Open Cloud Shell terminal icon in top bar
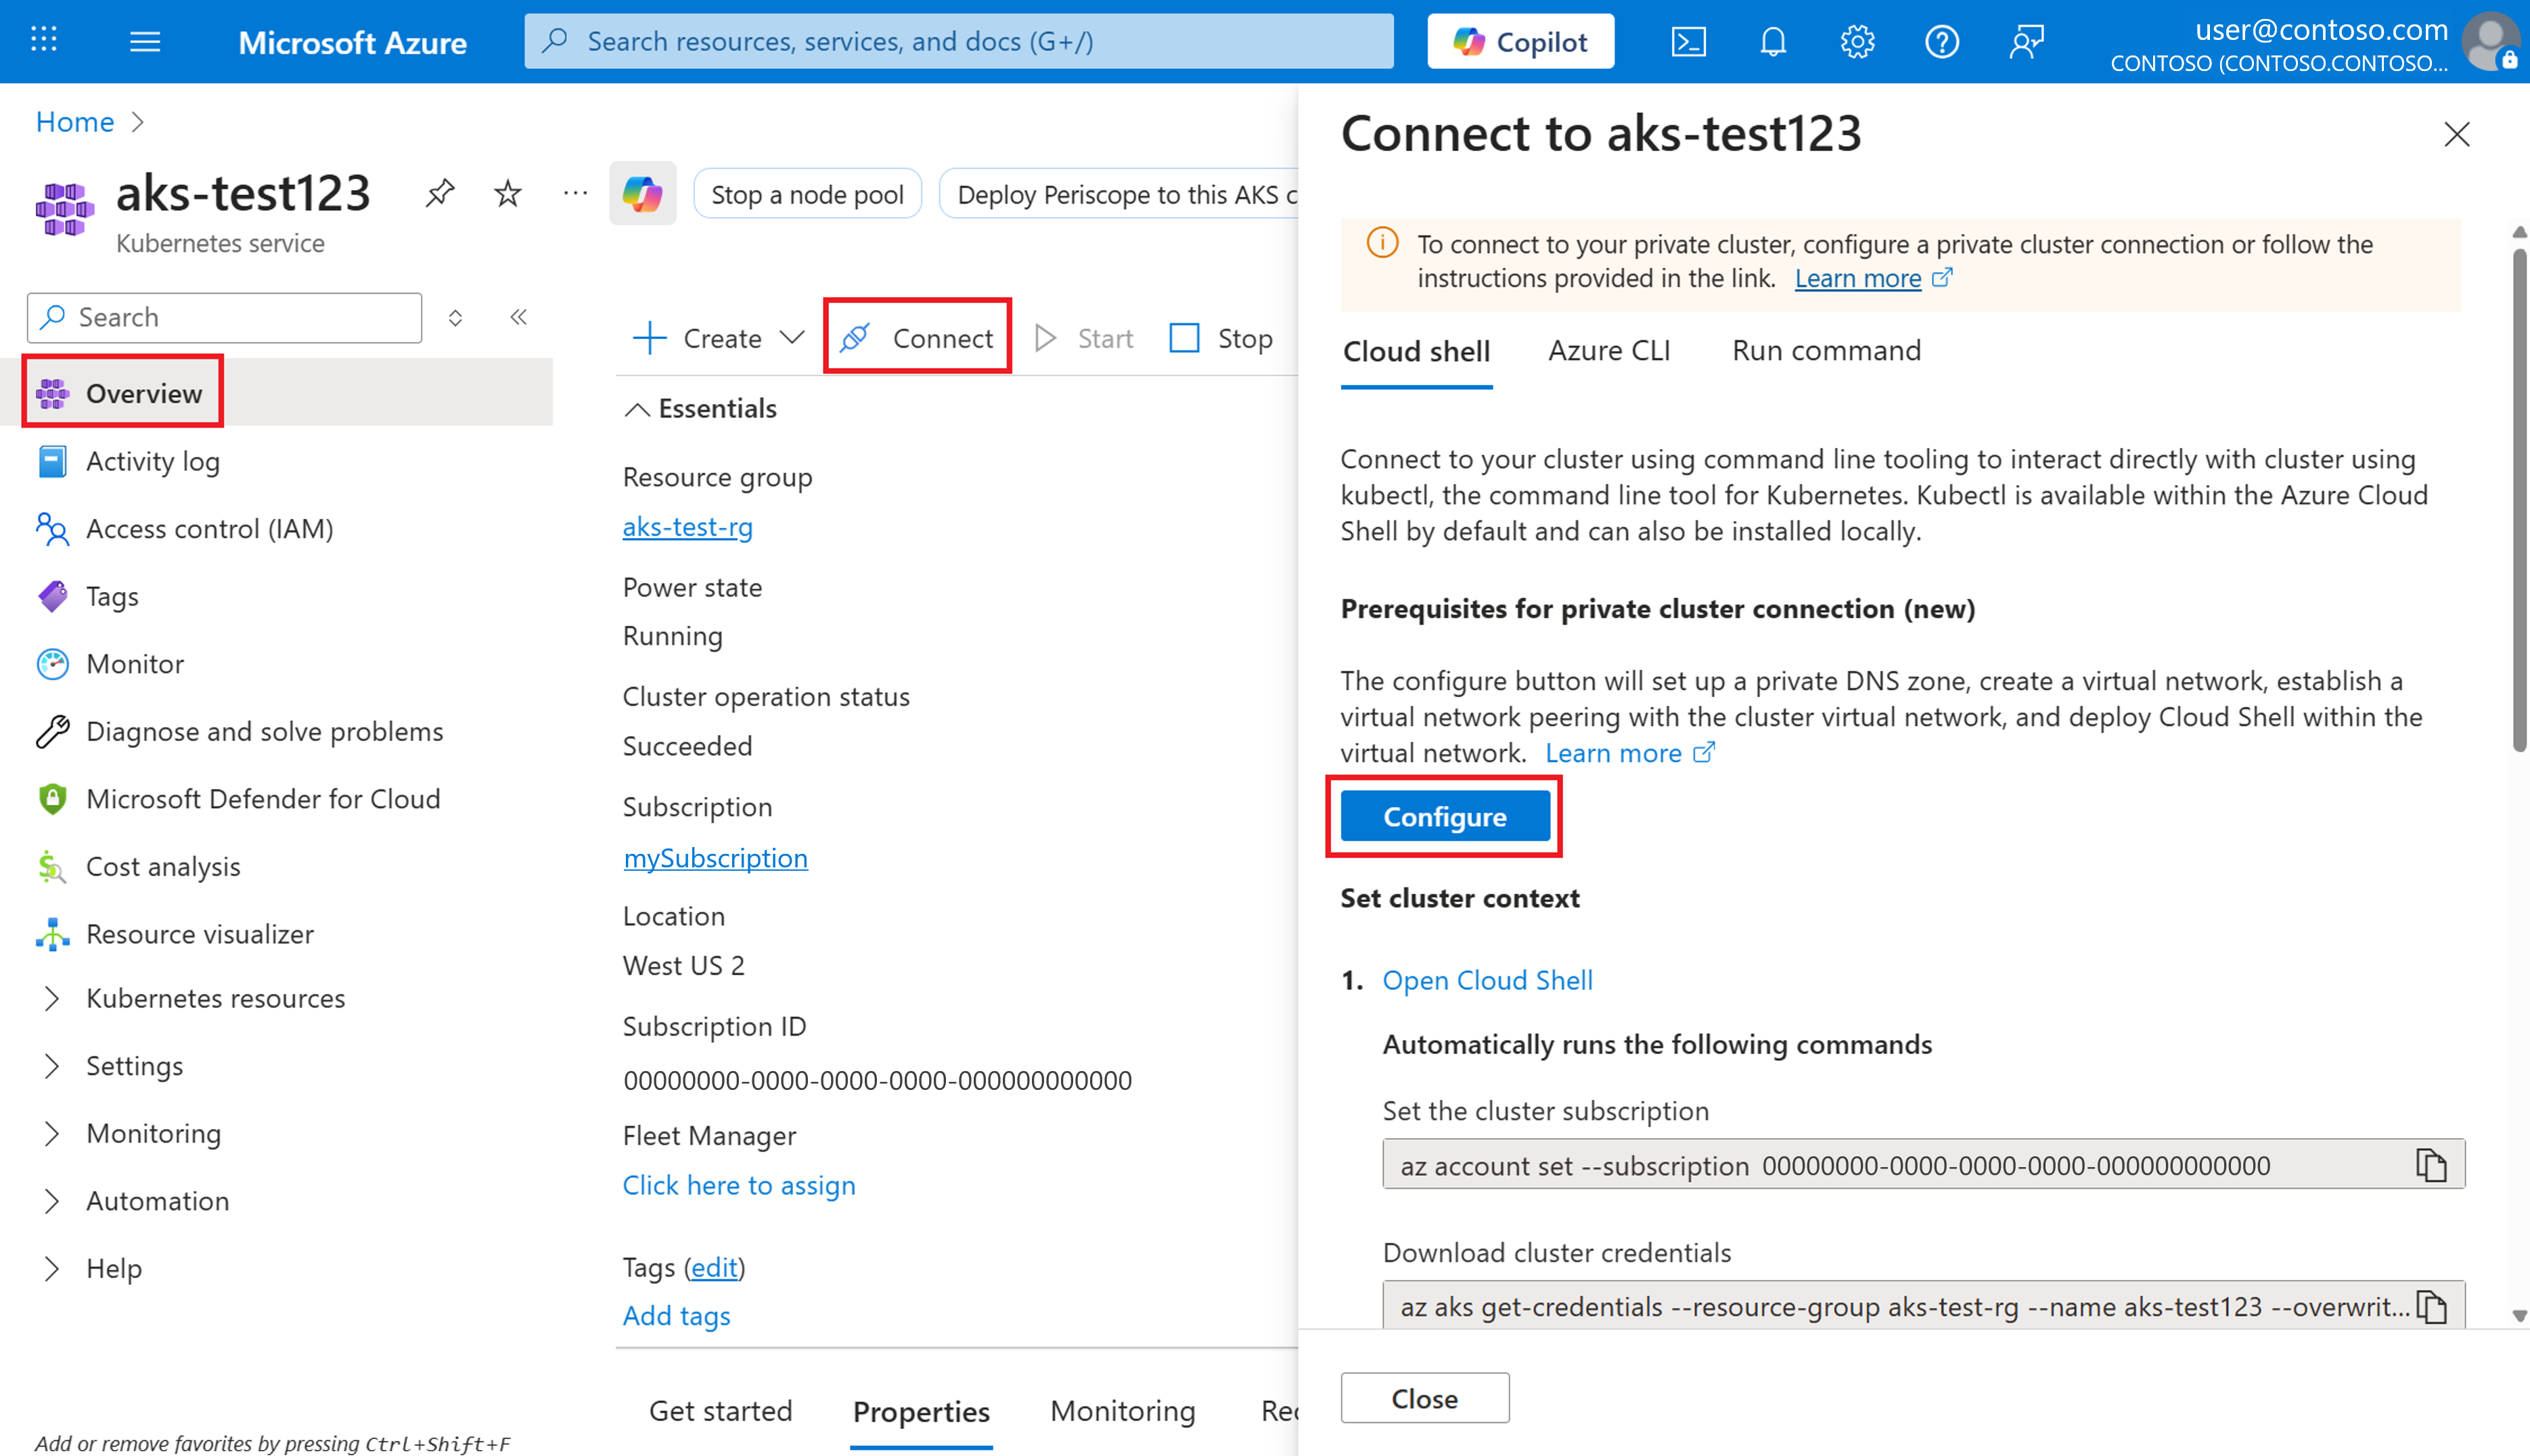This screenshot has width=2530, height=1456. click(x=1690, y=41)
